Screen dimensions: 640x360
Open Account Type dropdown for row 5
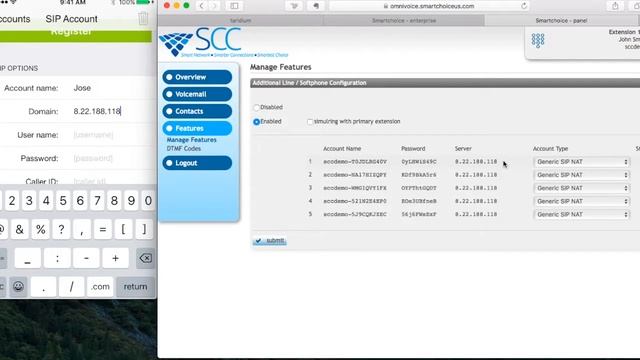[x=582, y=214]
